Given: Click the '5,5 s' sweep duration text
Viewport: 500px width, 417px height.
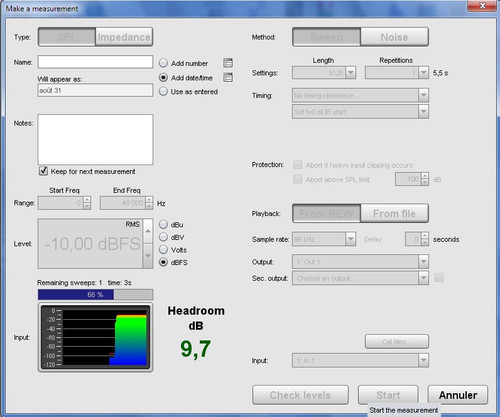Looking at the screenshot, I should pos(440,73).
